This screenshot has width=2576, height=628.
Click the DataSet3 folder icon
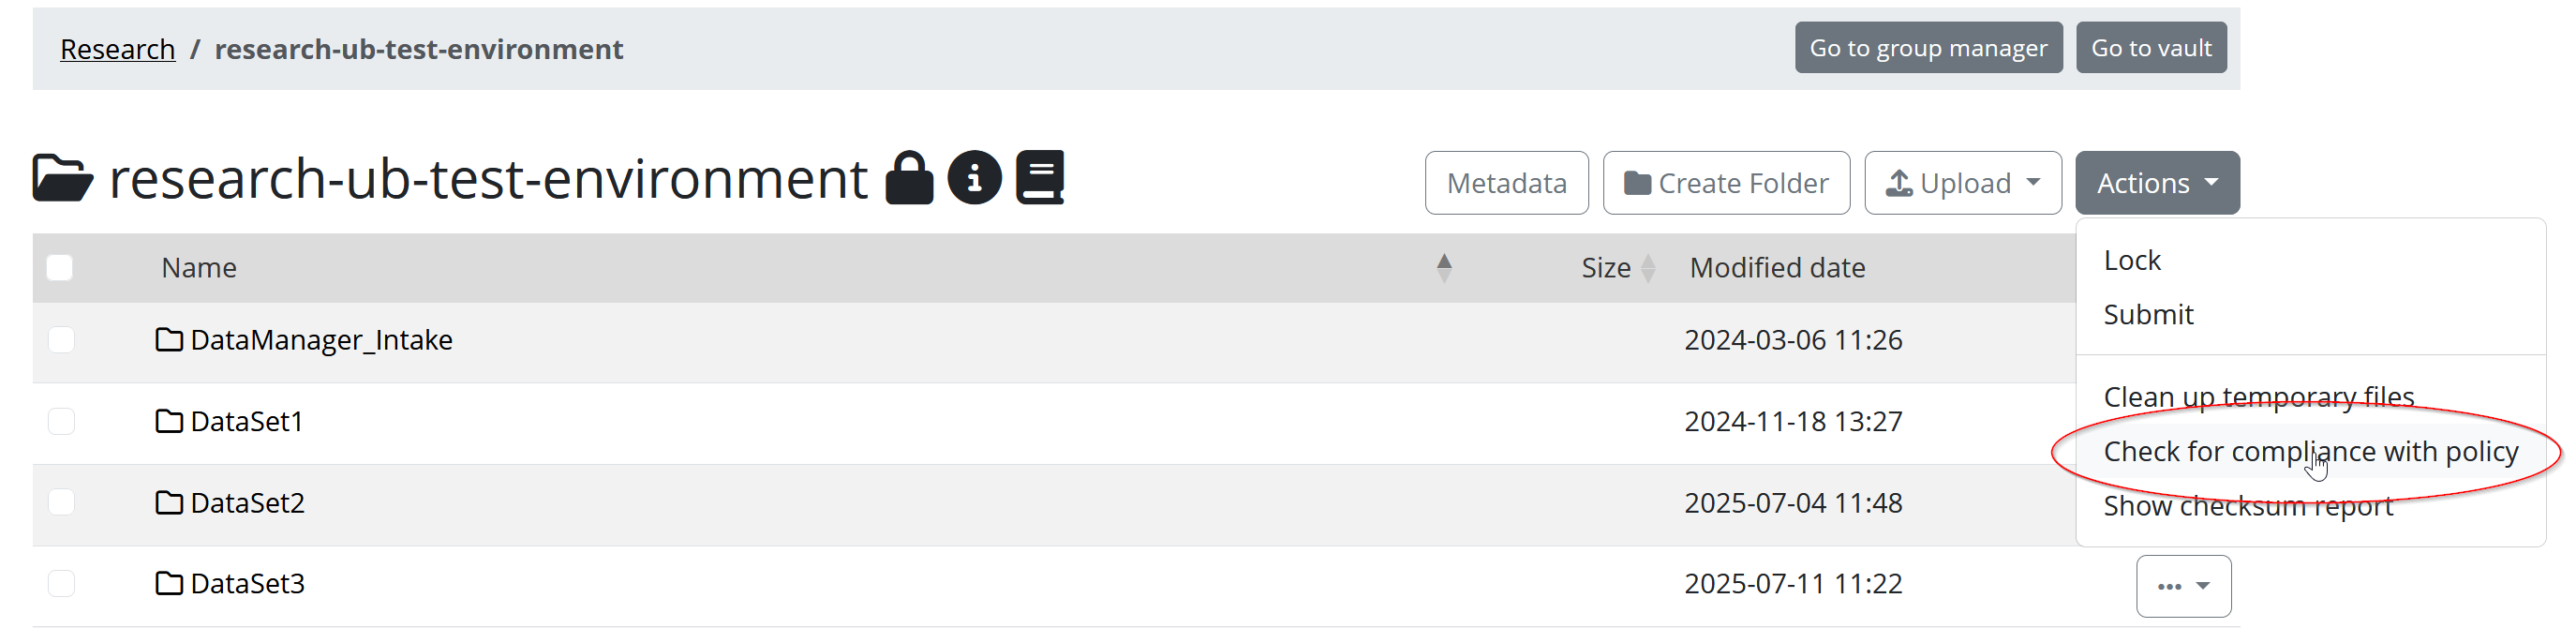[x=169, y=584]
